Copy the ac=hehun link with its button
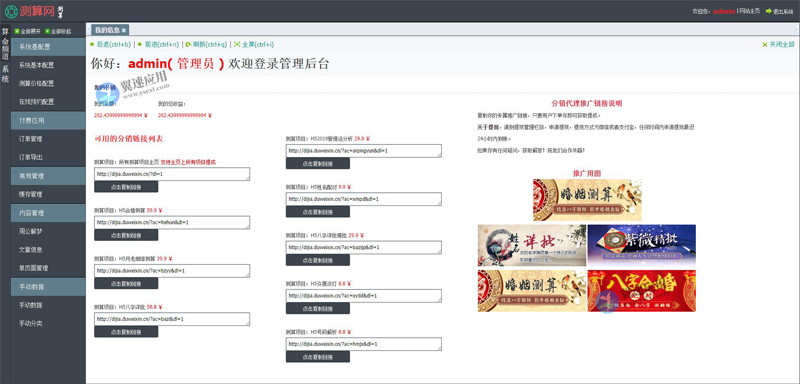Screen dimensions: 800x384 pyautogui.click(x=126, y=235)
